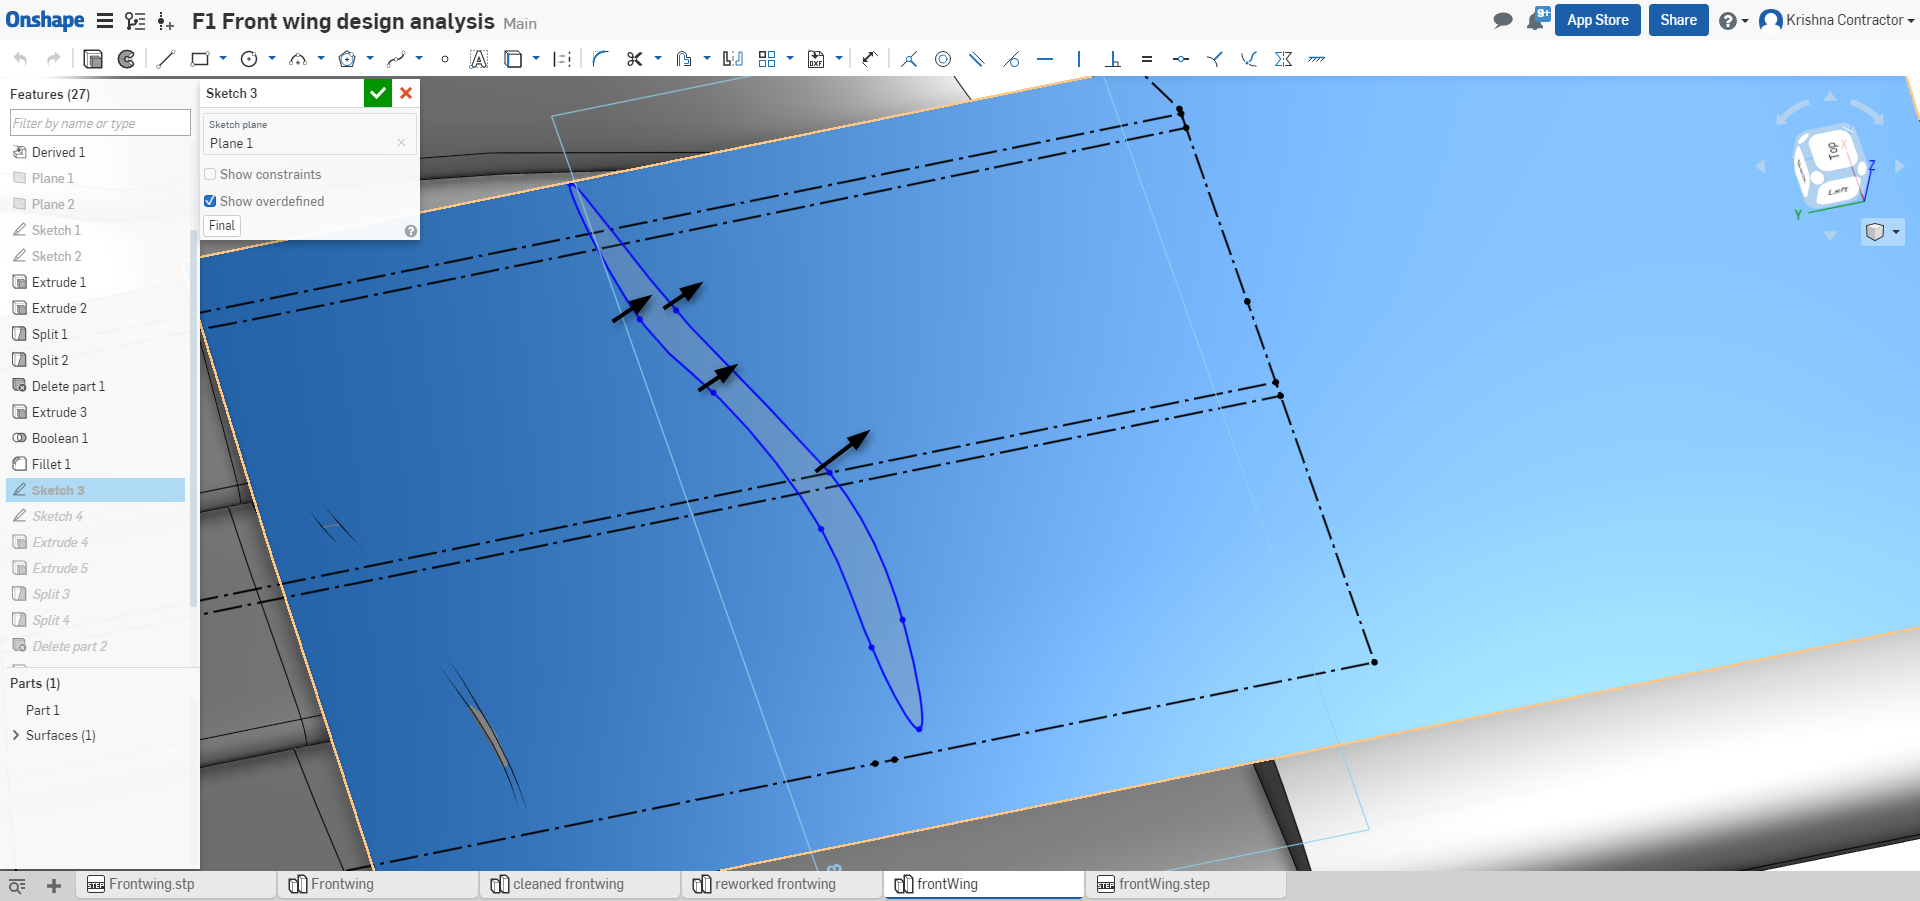Select the Trim tool scissors icon
This screenshot has height=901, width=1920.
634,59
